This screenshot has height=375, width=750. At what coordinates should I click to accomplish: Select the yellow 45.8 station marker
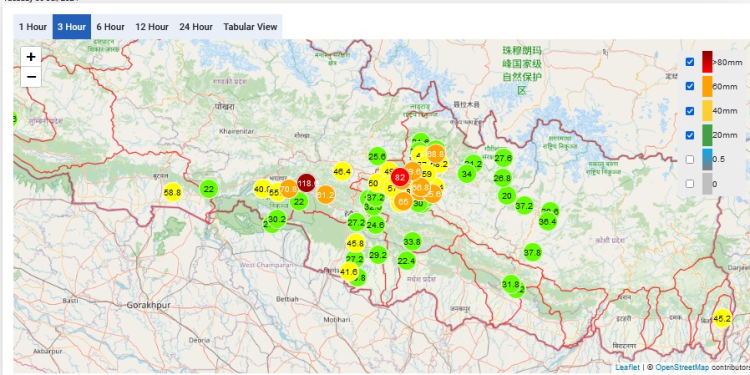point(355,243)
